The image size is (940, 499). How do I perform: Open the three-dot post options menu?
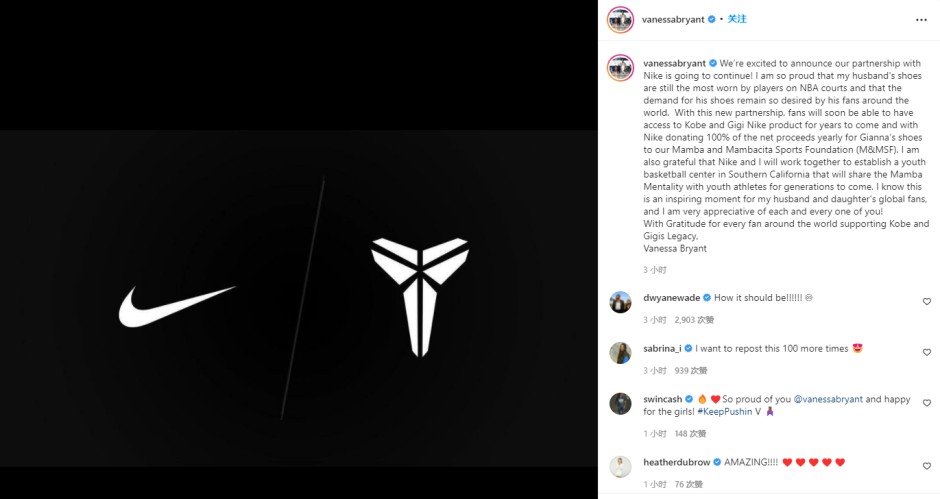[921, 20]
